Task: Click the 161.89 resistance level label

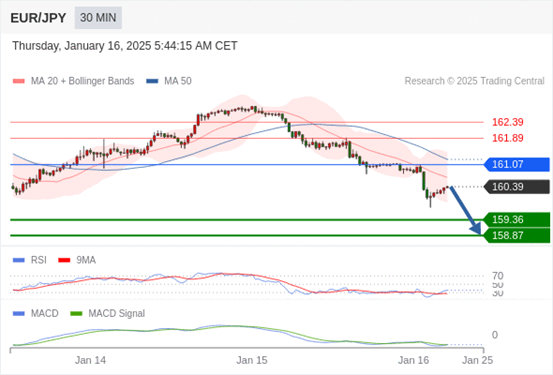Action: [x=508, y=138]
